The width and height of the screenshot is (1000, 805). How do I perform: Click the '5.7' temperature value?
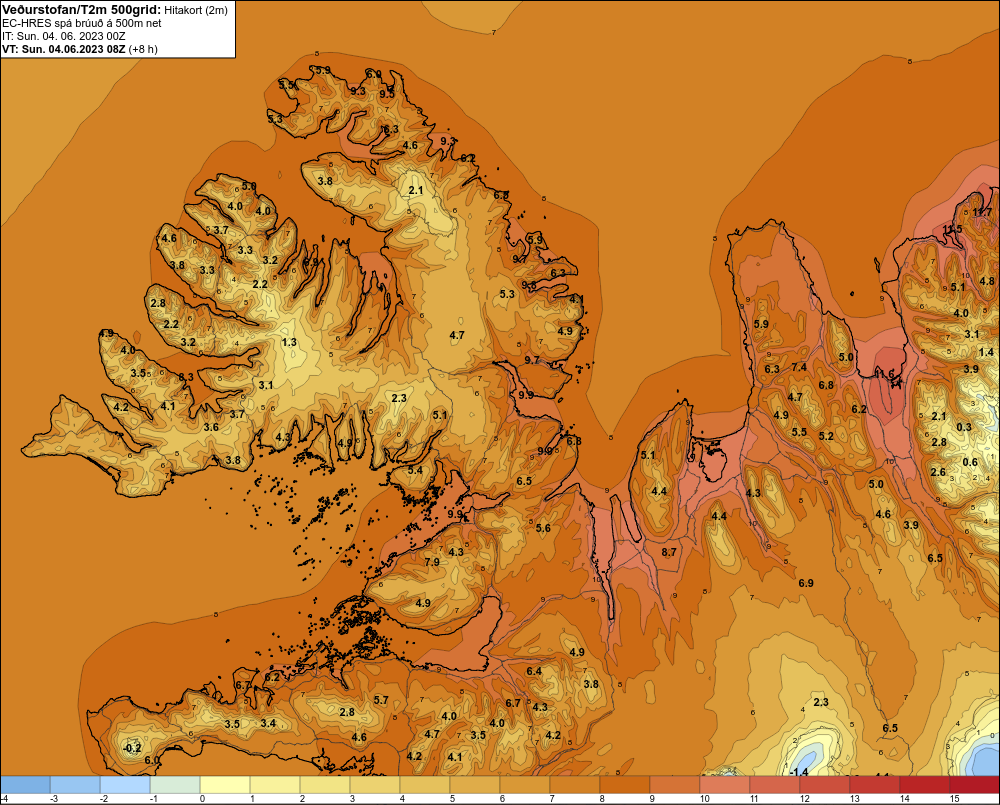[381, 700]
